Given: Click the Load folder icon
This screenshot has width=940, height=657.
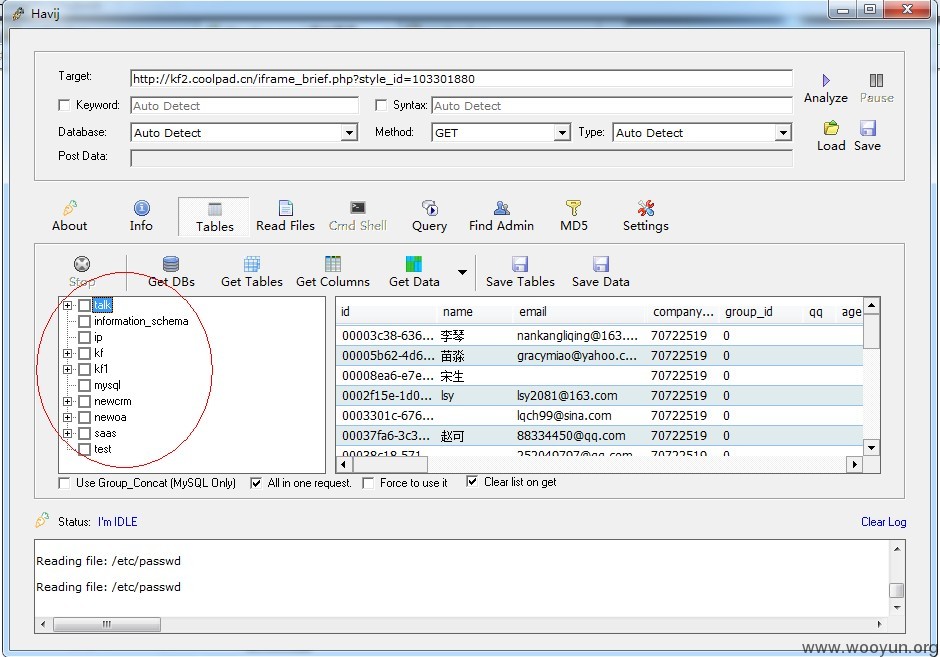Looking at the screenshot, I should pyautogui.click(x=831, y=128).
